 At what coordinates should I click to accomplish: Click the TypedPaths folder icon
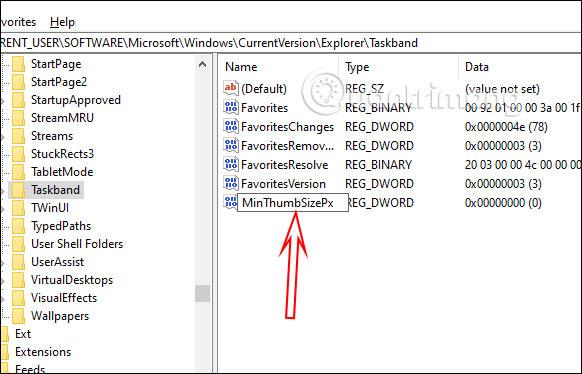18,226
